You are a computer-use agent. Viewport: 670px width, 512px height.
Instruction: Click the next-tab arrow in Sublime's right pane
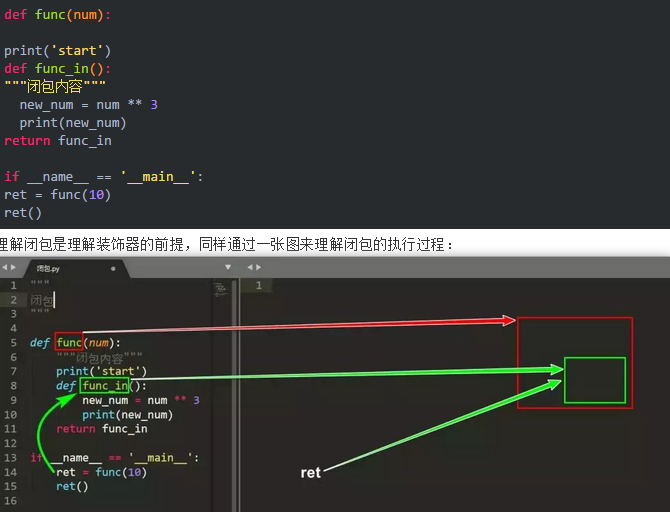258,267
